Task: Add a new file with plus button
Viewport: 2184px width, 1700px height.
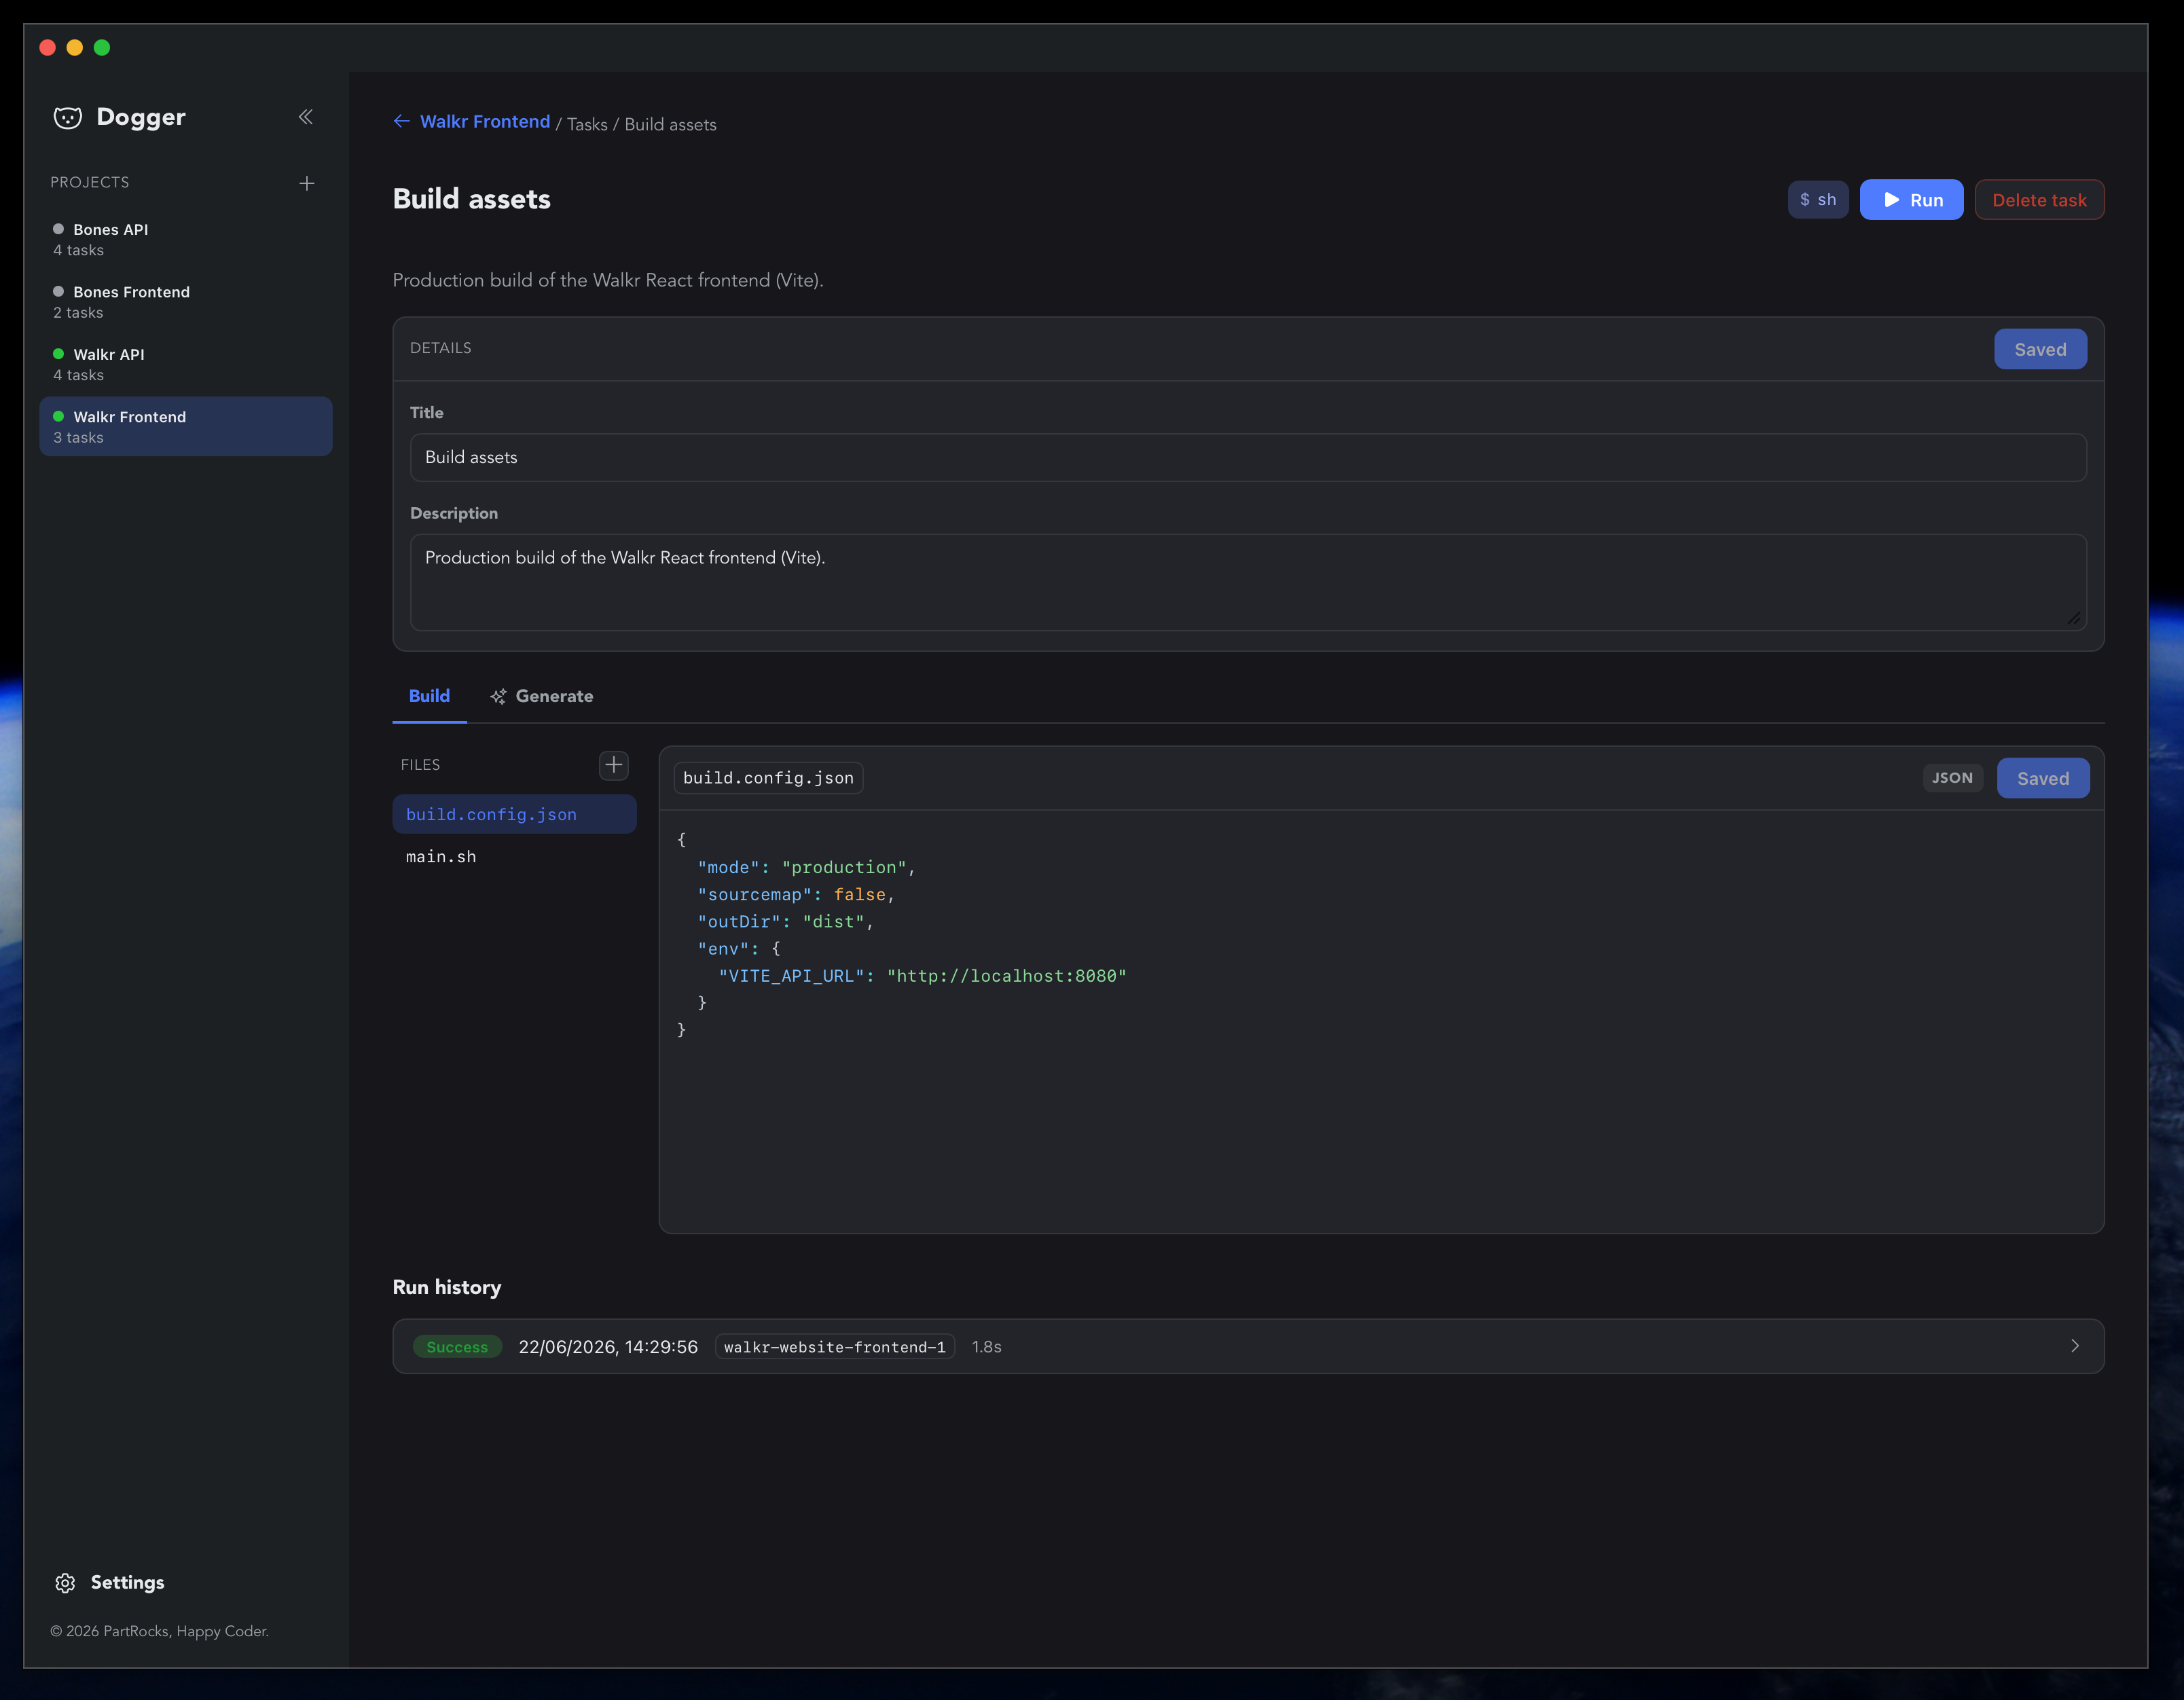Action: [x=614, y=765]
